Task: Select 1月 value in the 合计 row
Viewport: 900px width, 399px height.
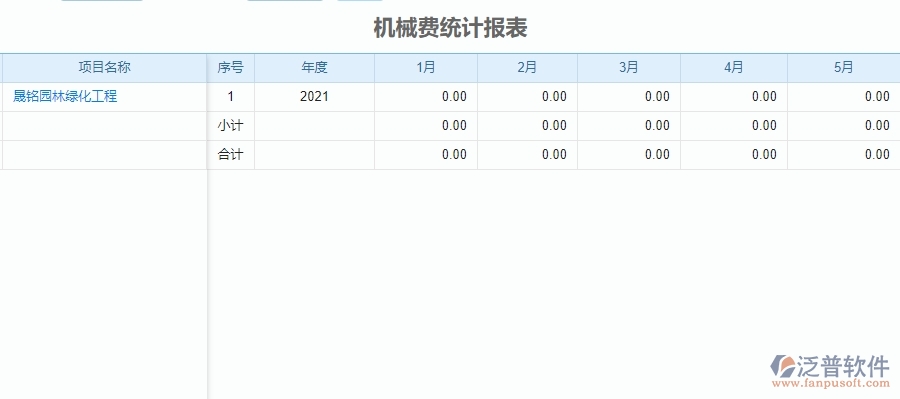Action: tap(426, 154)
